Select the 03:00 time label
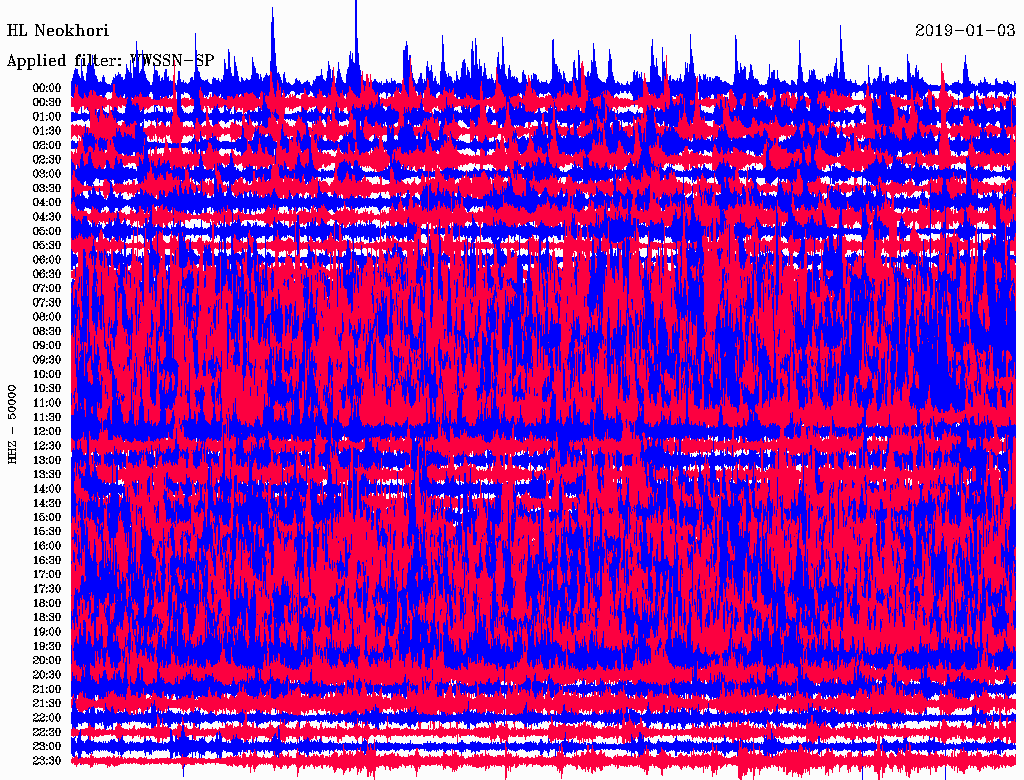Image resolution: width=1024 pixels, height=780 pixels. 46,174
